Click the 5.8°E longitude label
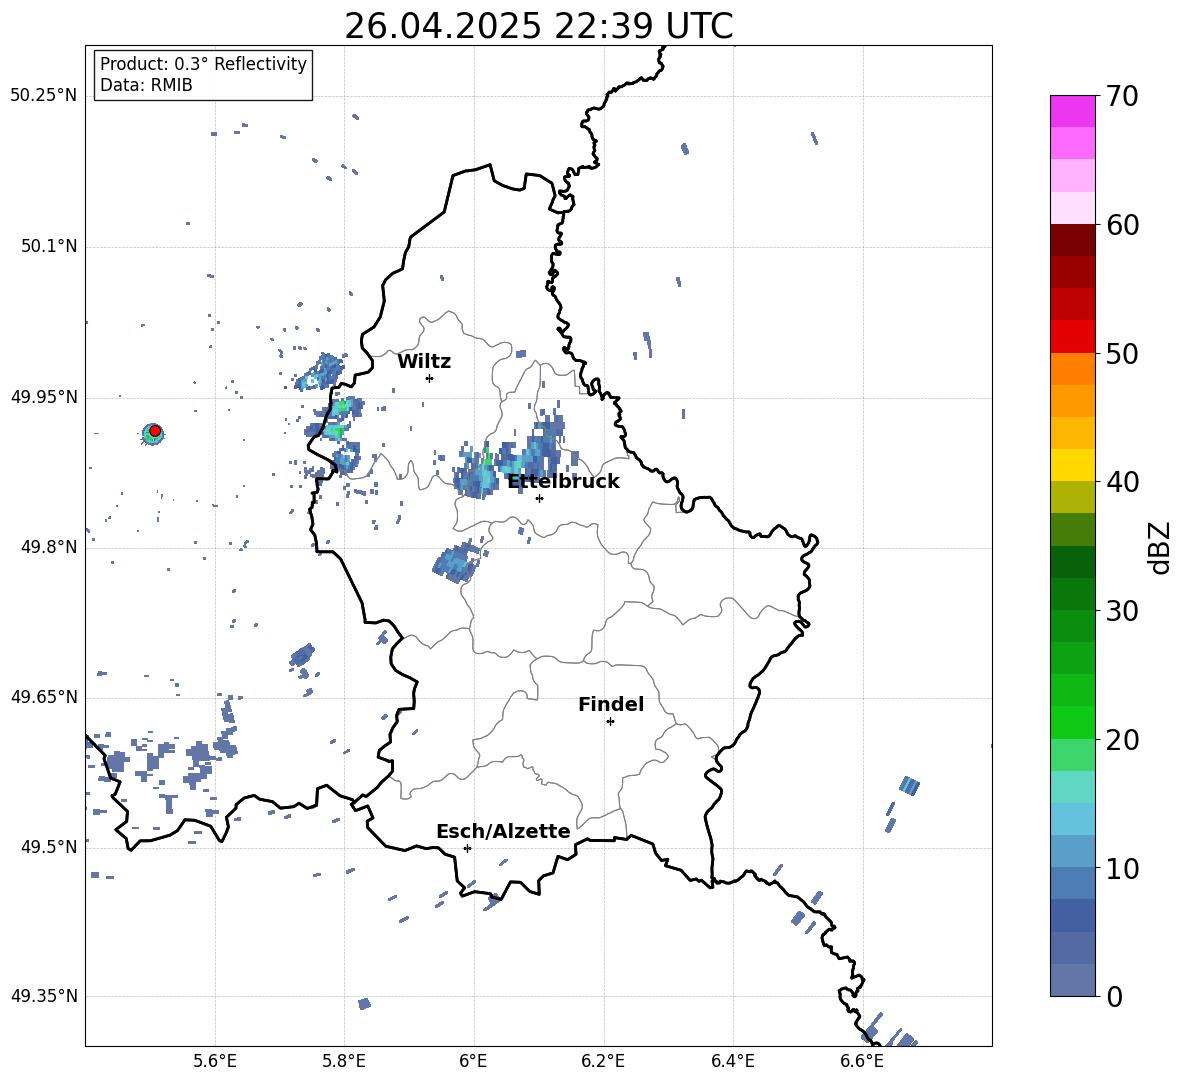Viewport: 1184px width, 1081px height. (344, 1061)
